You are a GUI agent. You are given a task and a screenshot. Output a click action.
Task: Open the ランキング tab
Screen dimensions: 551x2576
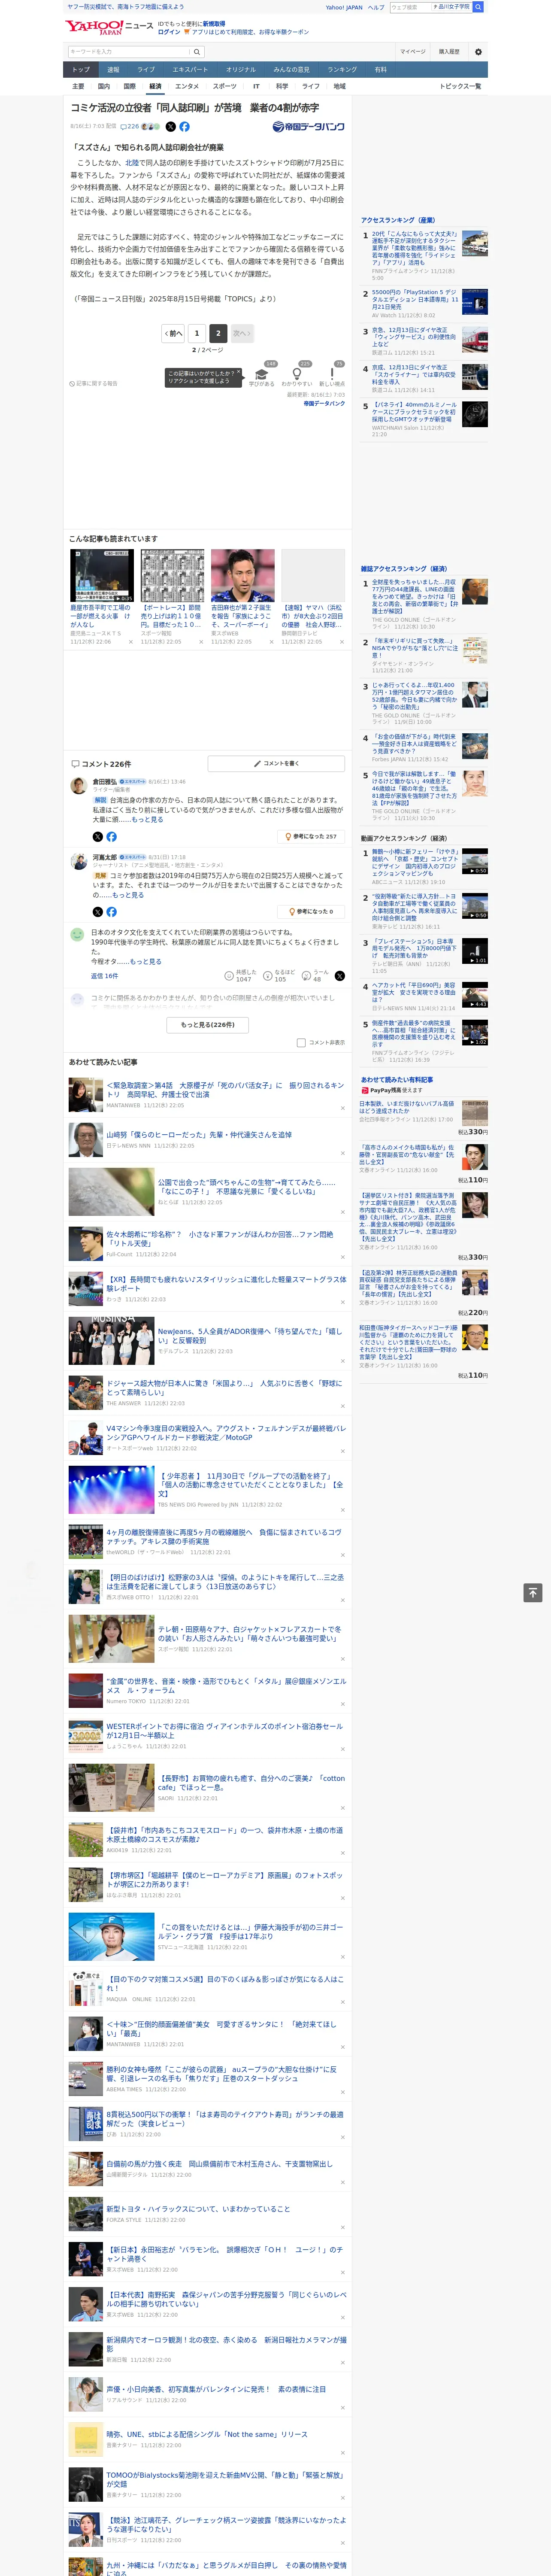click(342, 70)
